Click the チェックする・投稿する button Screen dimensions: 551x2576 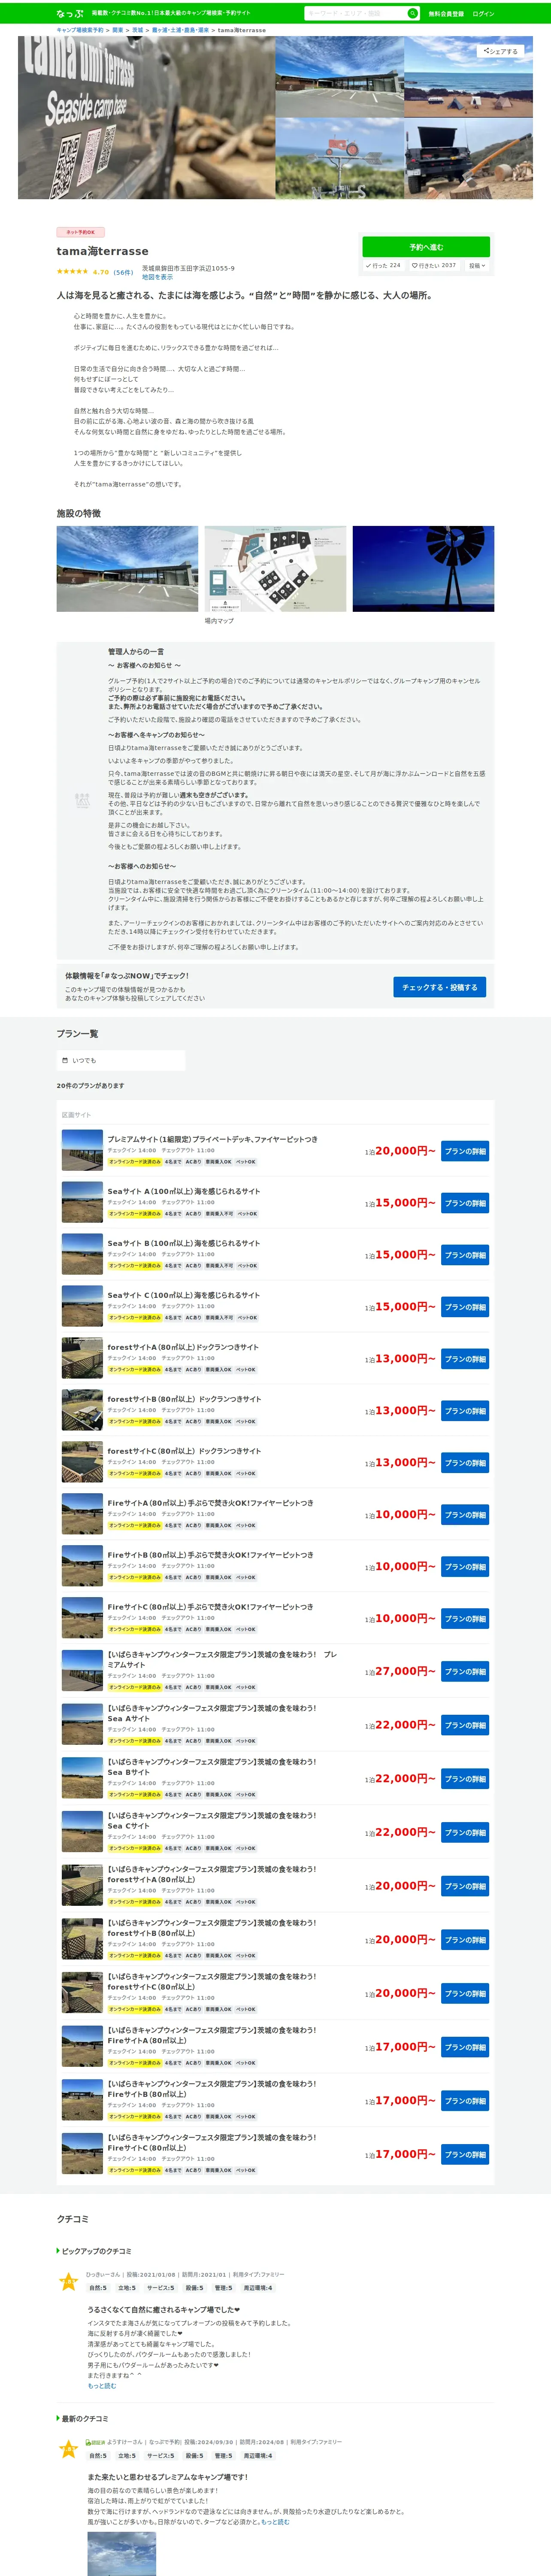tap(439, 987)
